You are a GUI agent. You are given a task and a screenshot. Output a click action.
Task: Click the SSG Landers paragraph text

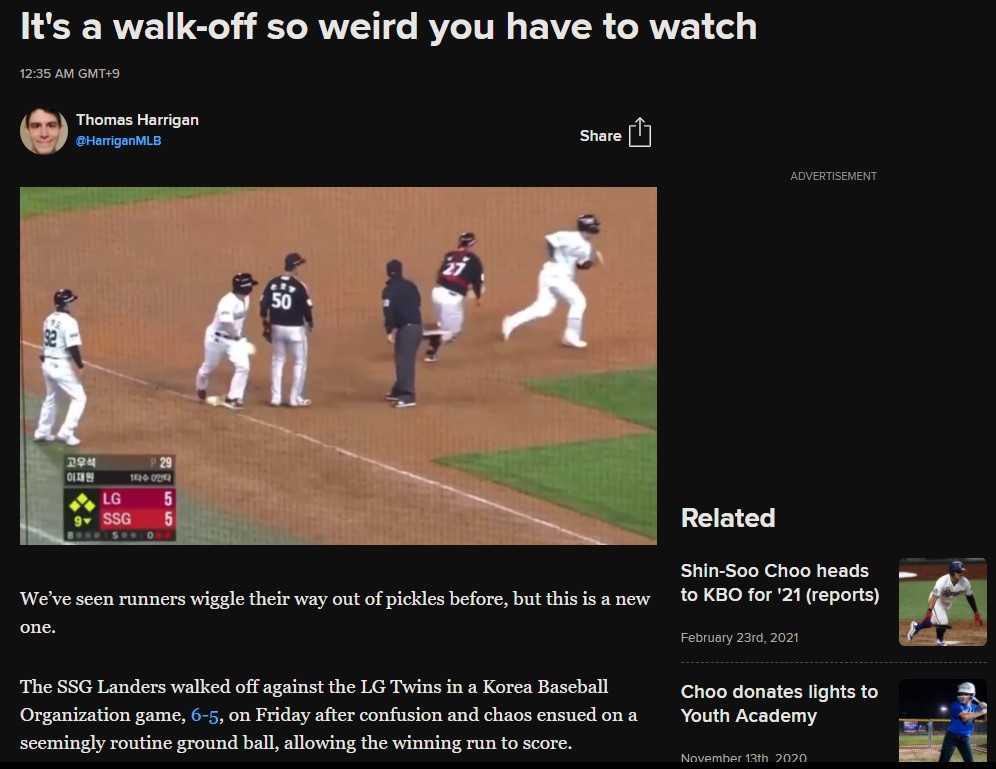click(328, 715)
